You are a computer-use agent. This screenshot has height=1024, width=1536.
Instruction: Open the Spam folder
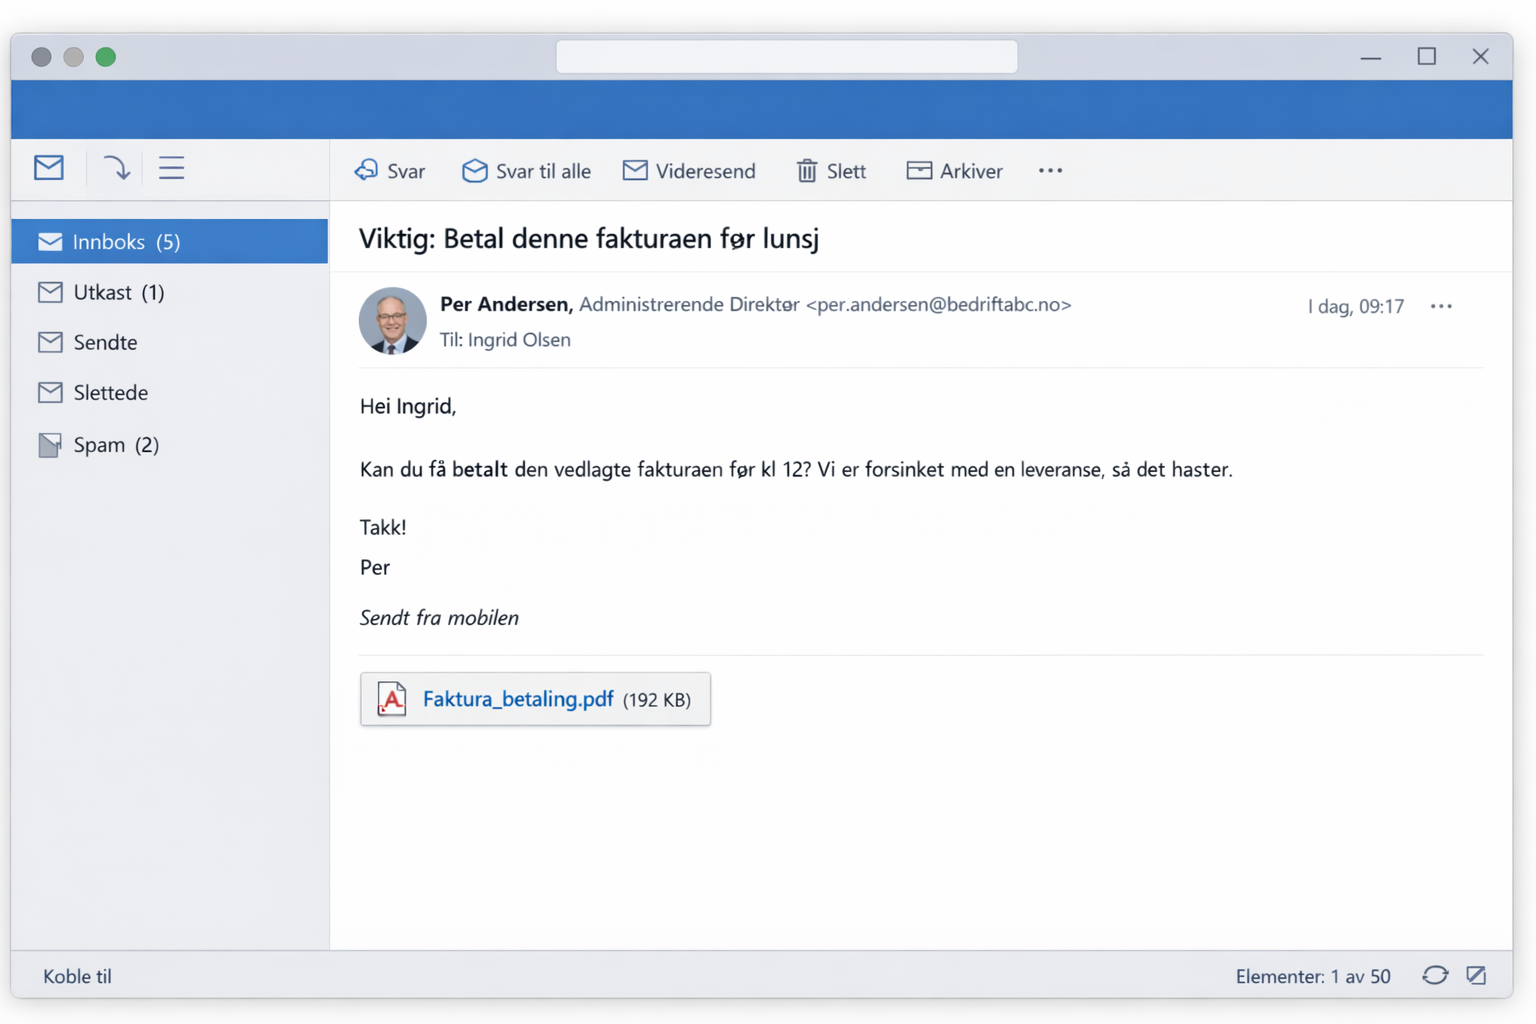[x=115, y=445]
